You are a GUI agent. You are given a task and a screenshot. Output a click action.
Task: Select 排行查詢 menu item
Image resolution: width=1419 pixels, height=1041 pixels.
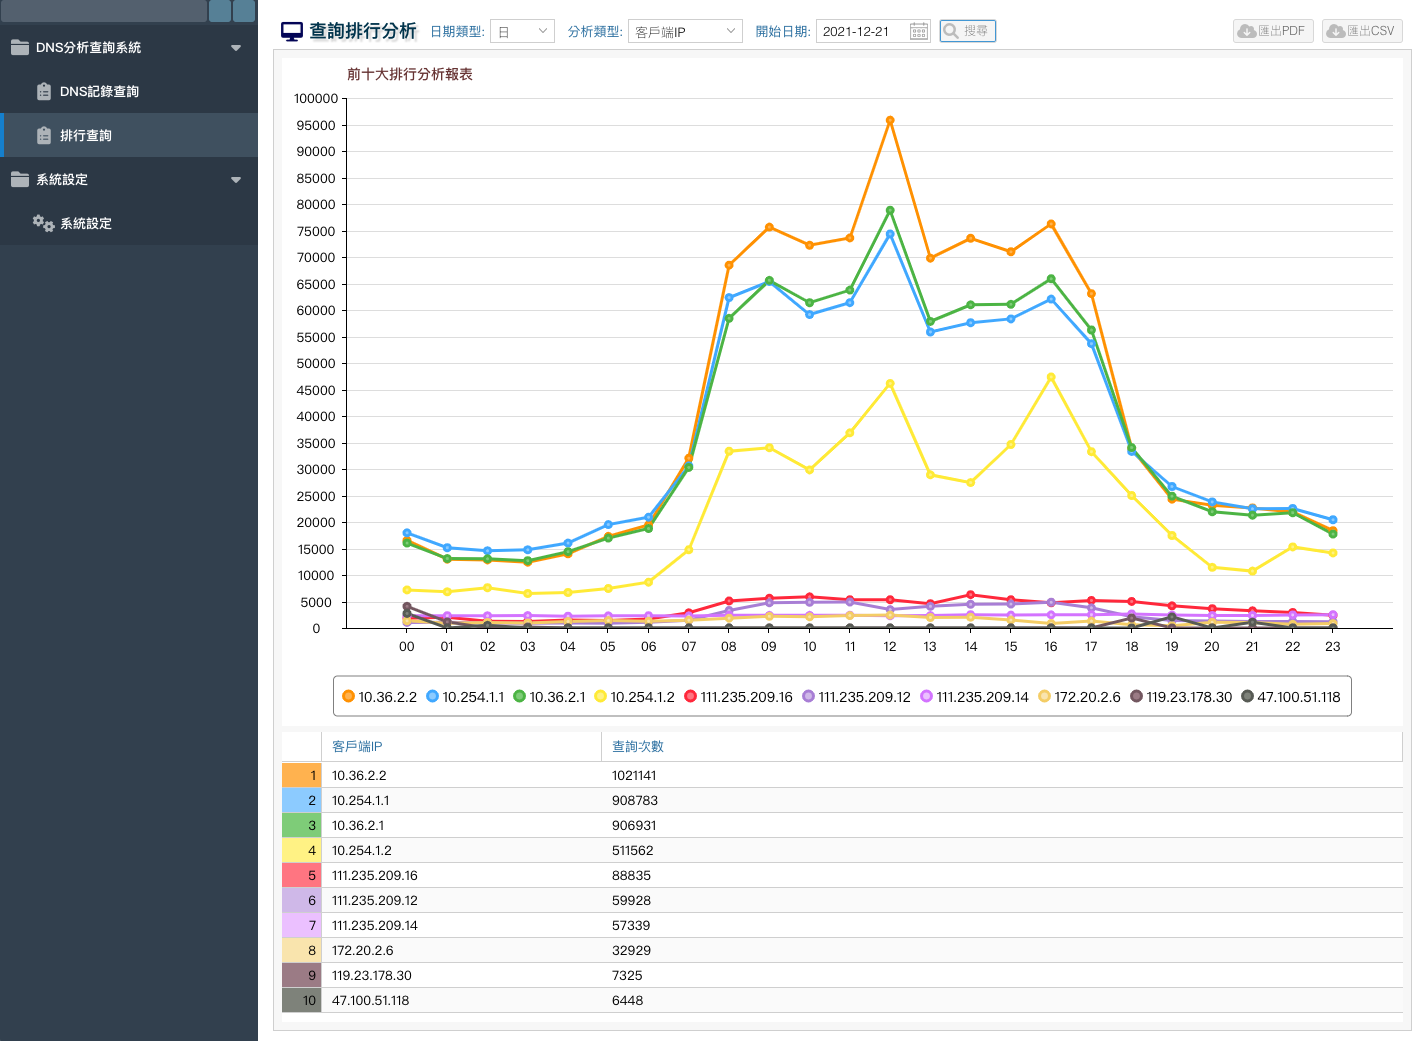pyautogui.click(x=129, y=135)
